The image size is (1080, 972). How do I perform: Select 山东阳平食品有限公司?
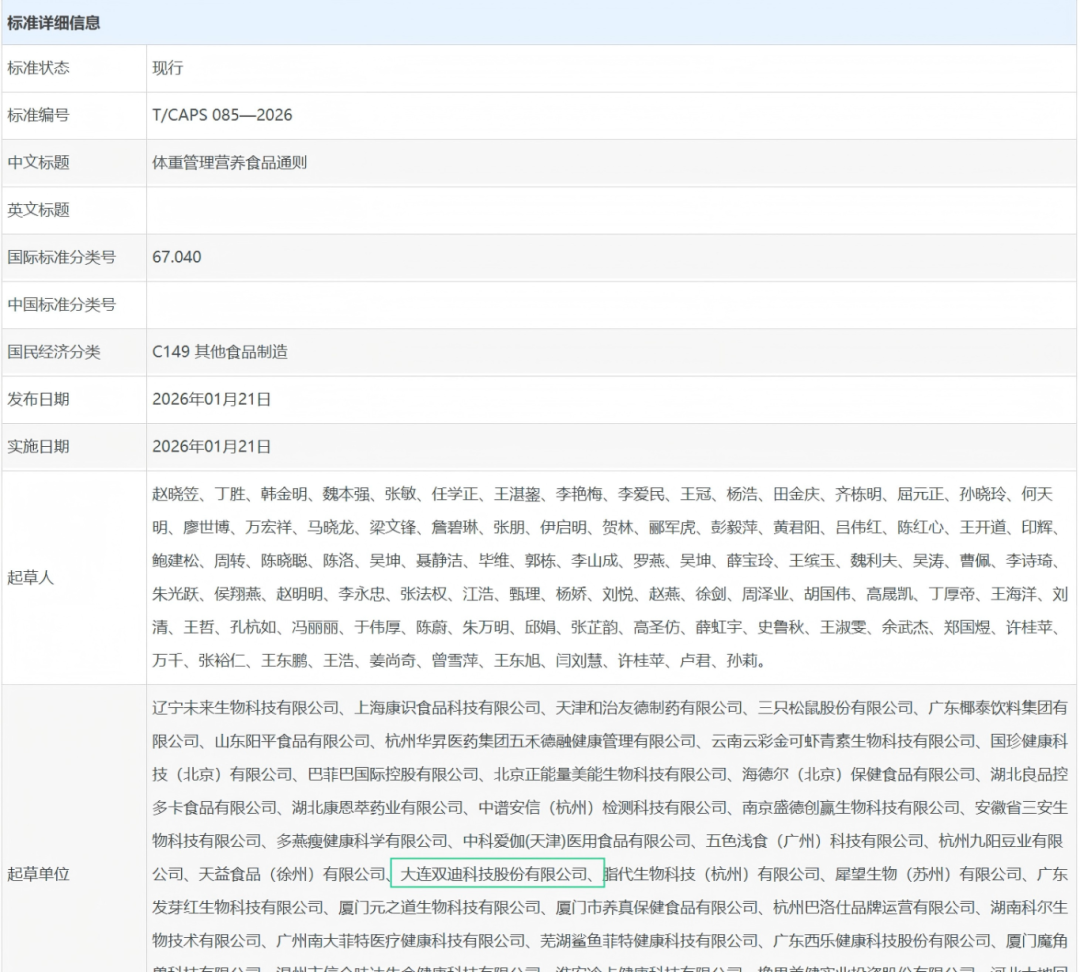[293, 741]
